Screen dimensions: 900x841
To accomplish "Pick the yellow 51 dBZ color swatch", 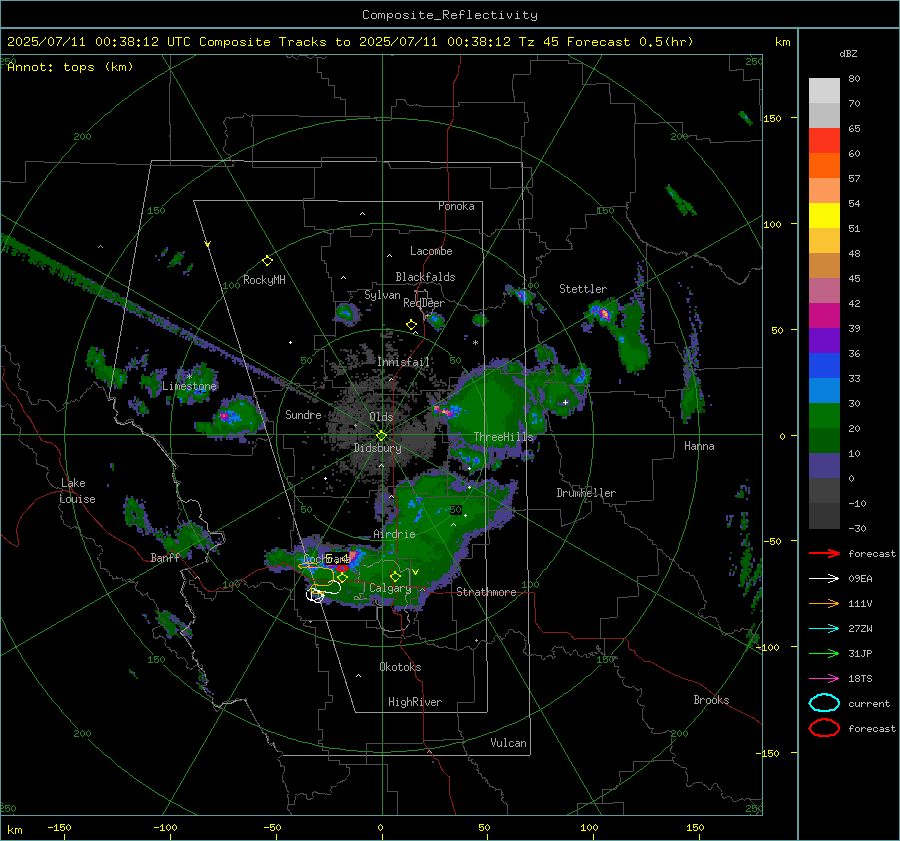I will click(x=824, y=216).
